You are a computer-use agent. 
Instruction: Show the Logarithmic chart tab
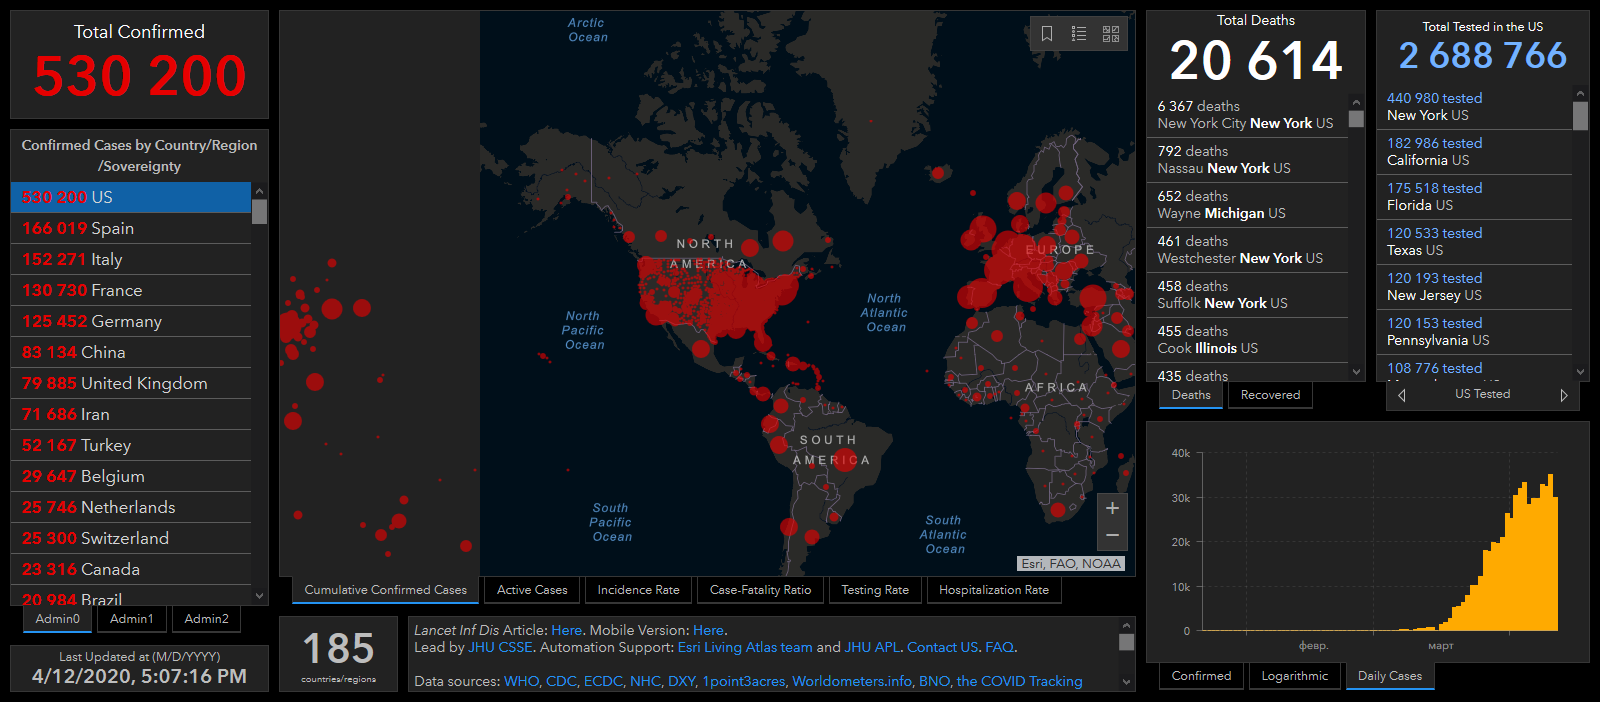point(1294,676)
